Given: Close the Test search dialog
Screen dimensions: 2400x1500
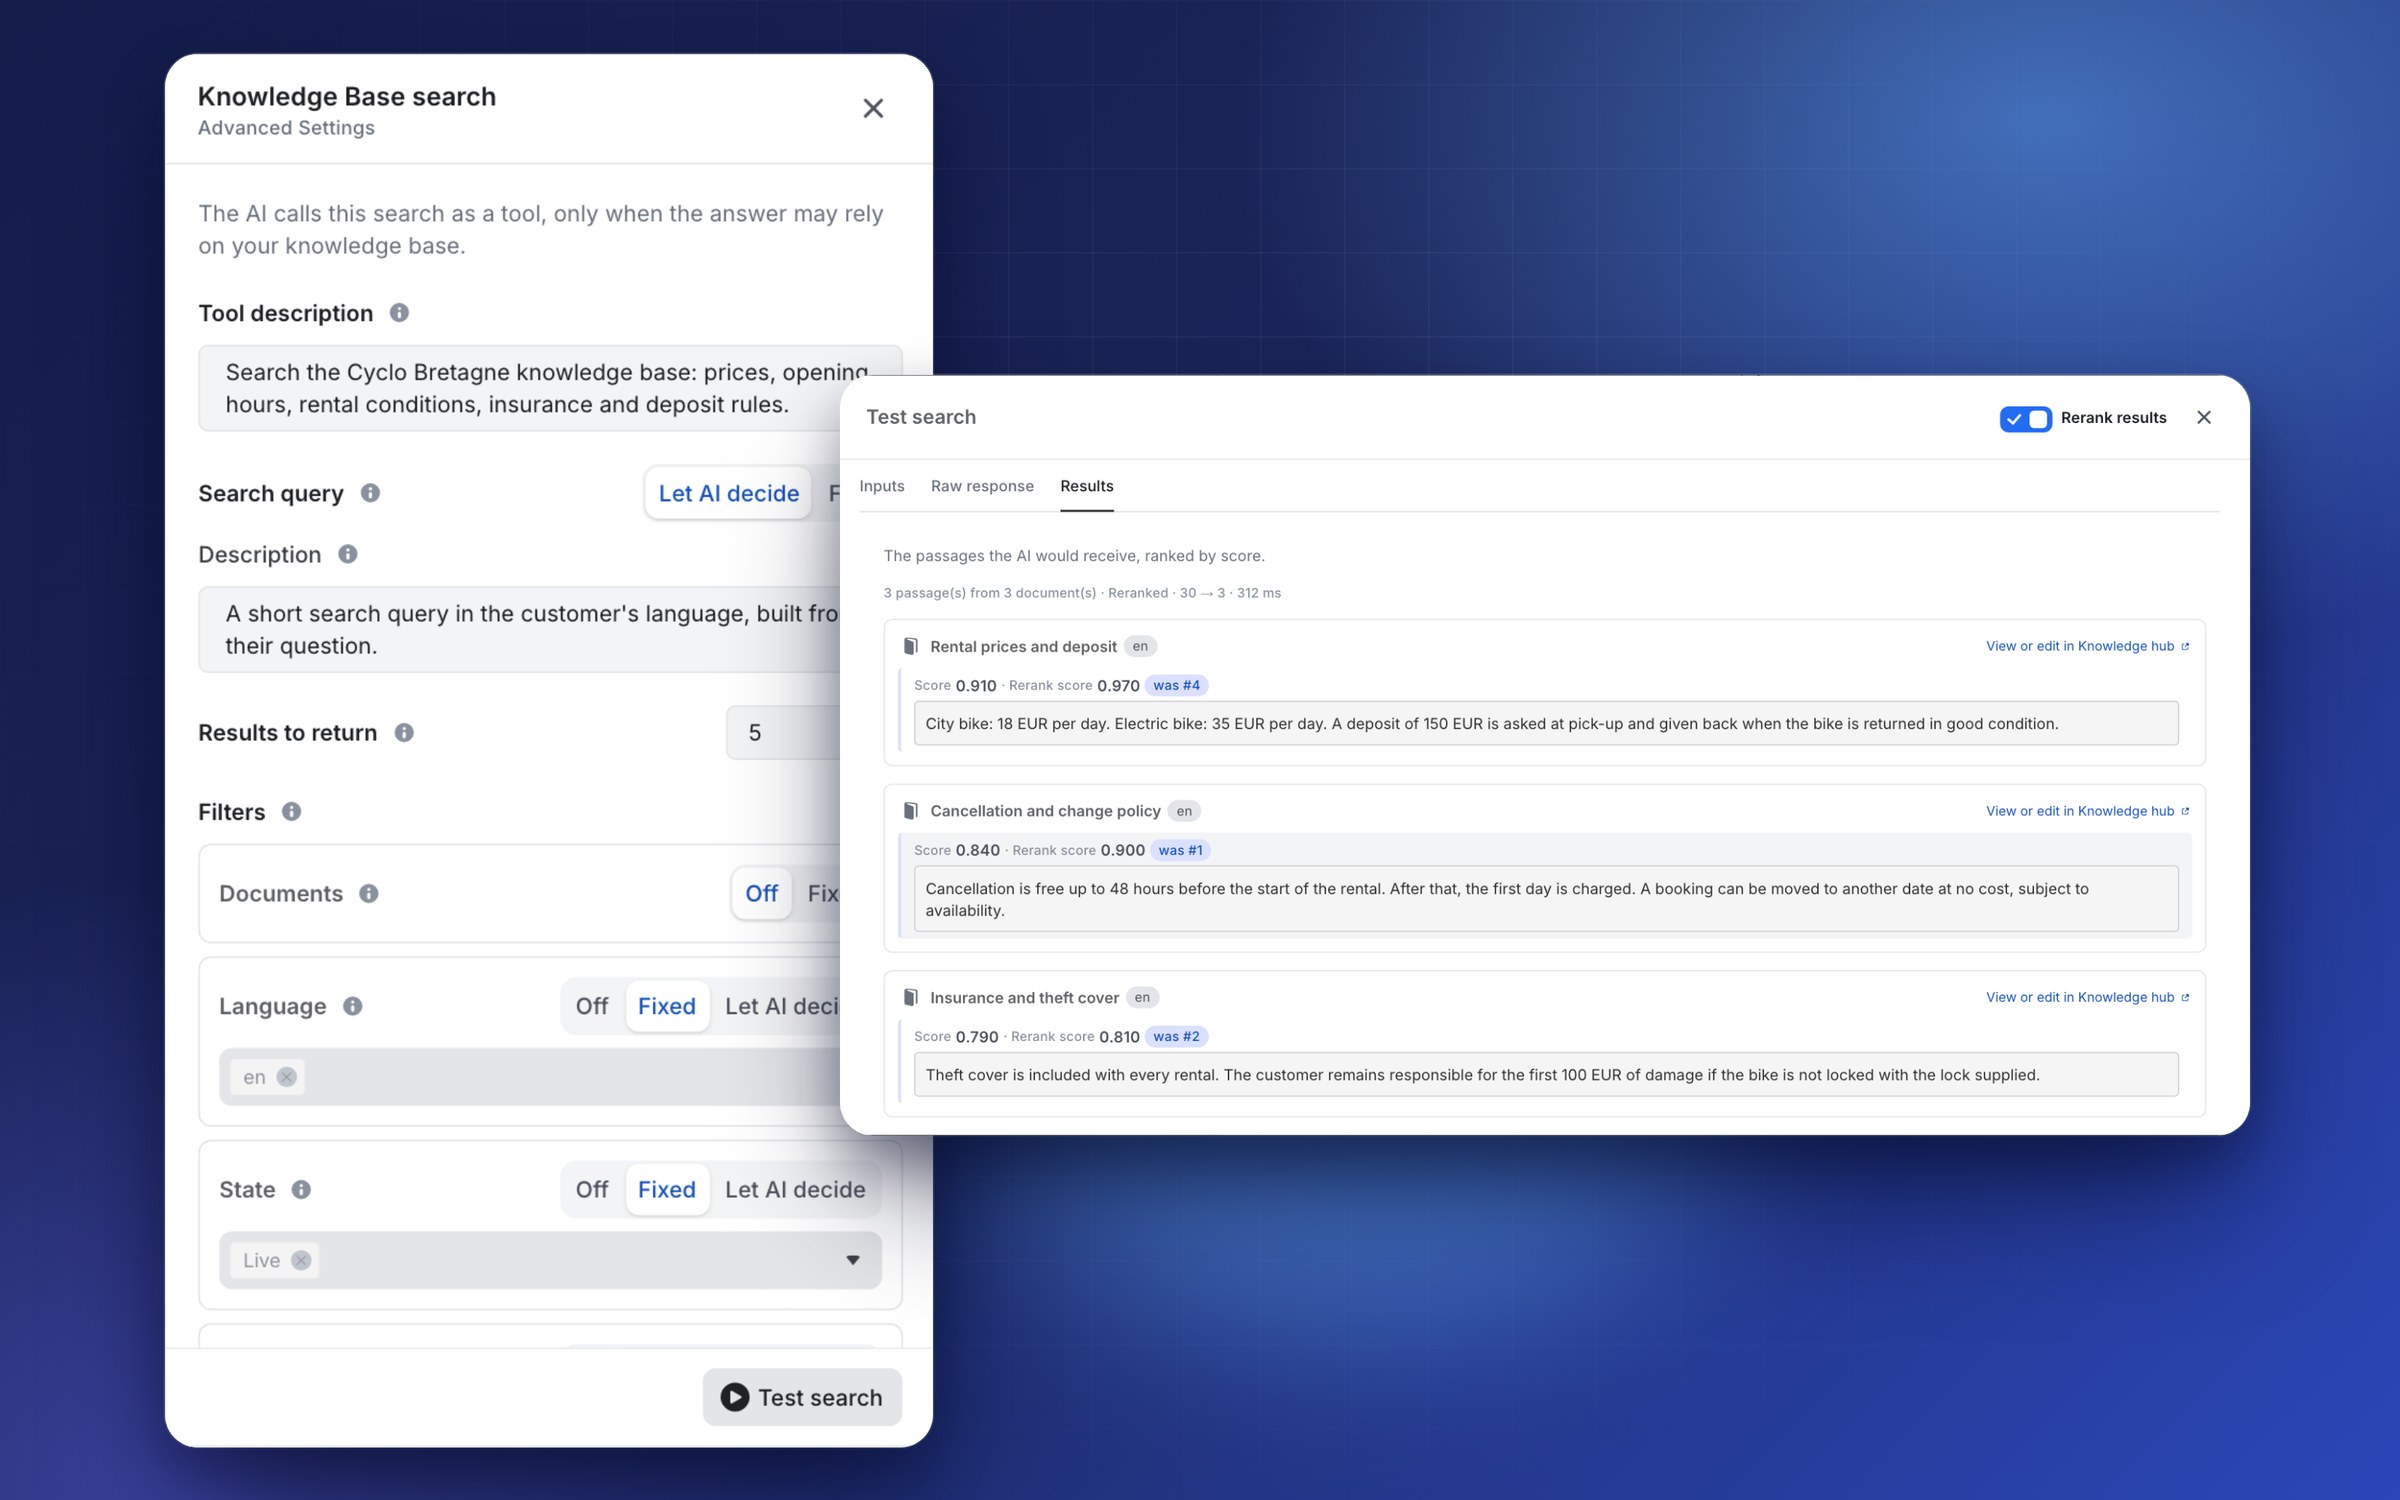Looking at the screenshot, I should coord(2204,417).
